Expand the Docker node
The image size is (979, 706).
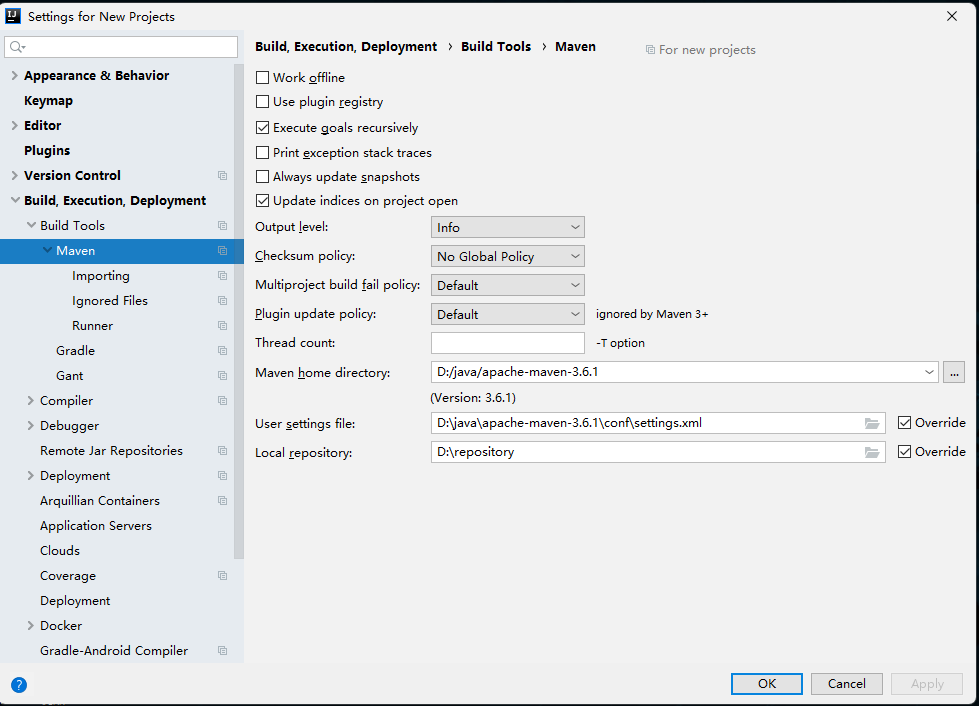30,625
